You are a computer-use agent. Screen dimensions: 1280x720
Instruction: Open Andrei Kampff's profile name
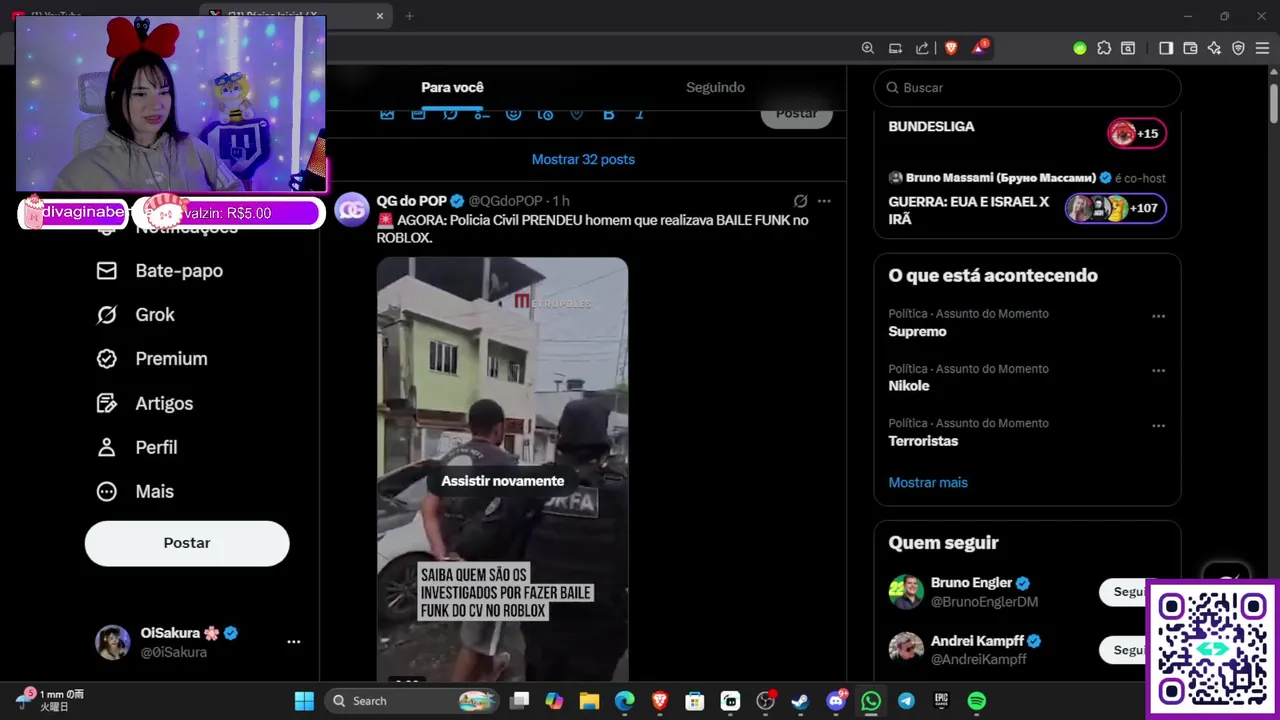(976, 641)
